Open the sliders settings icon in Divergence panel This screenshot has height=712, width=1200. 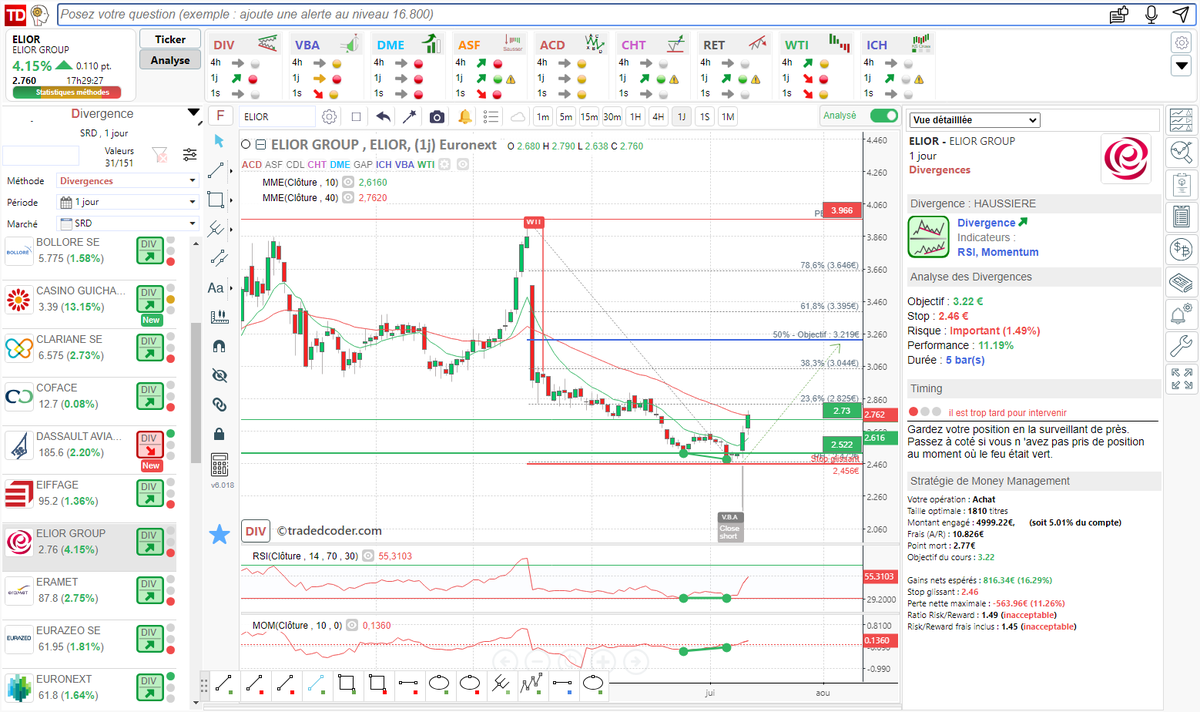pos(190,155)
